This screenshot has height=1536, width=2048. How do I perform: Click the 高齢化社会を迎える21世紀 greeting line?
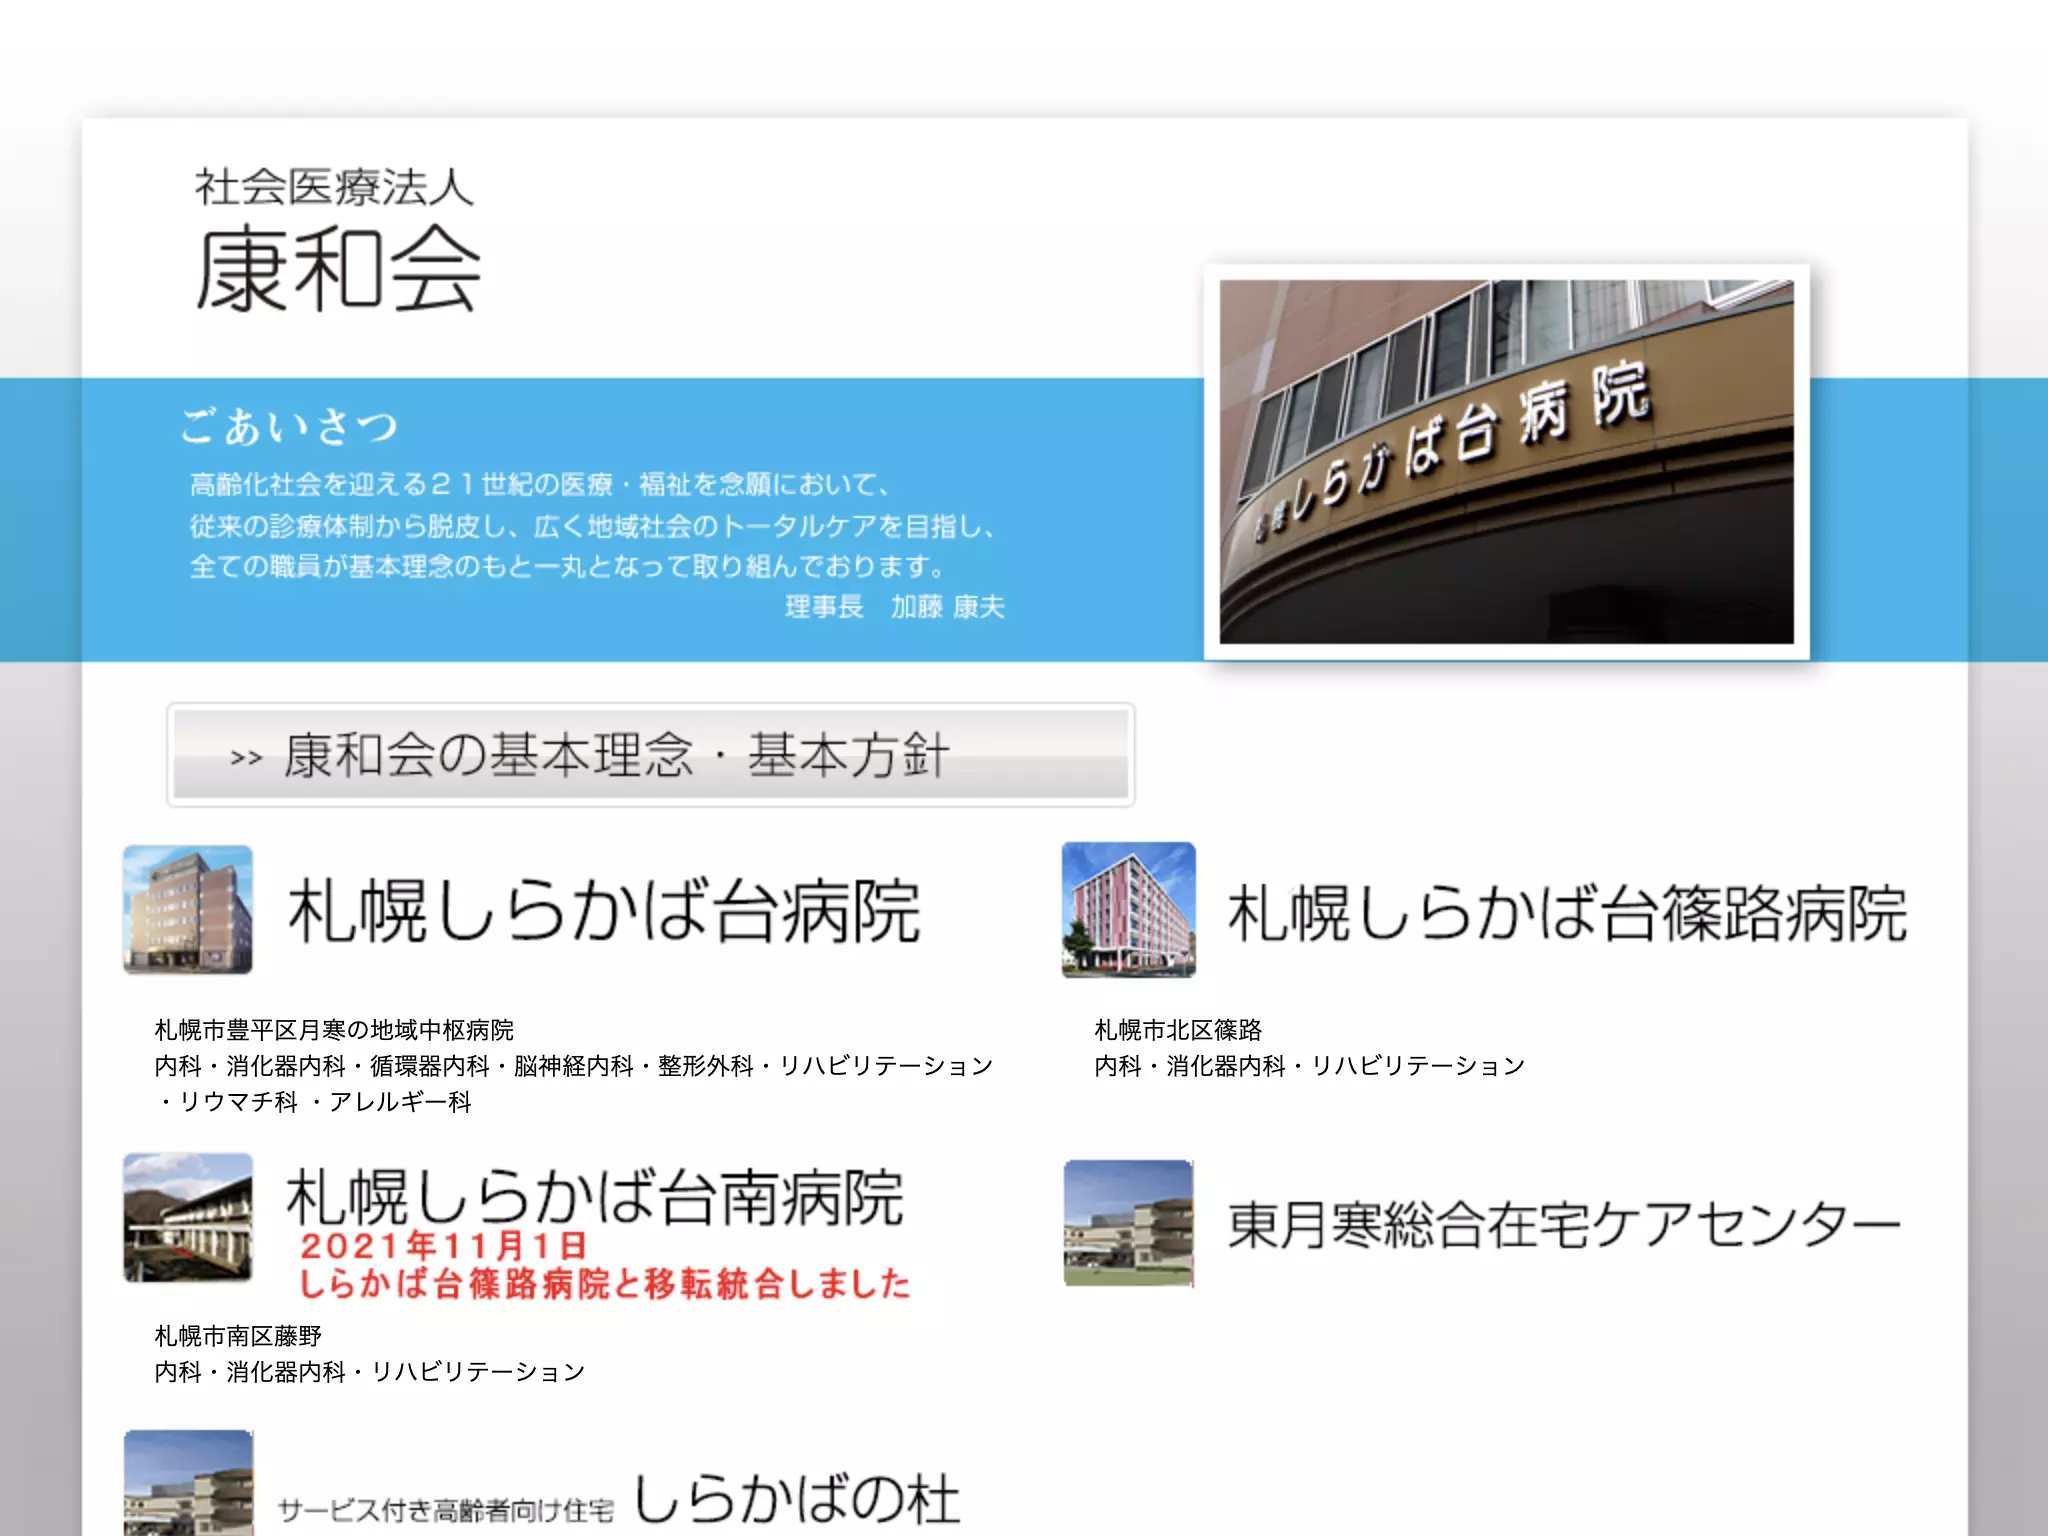(540, 484)
